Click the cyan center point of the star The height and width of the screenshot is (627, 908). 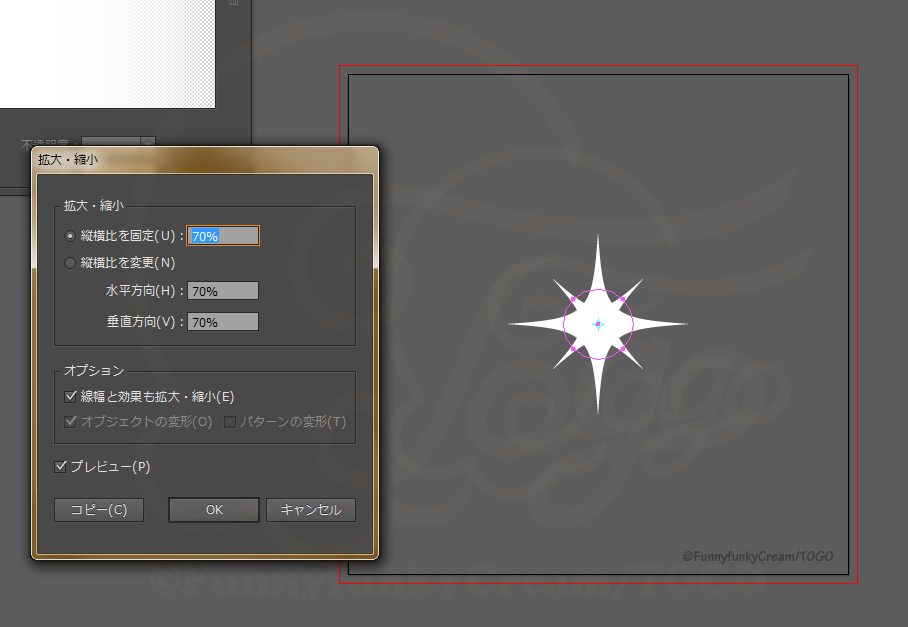[x=598, y=324]
